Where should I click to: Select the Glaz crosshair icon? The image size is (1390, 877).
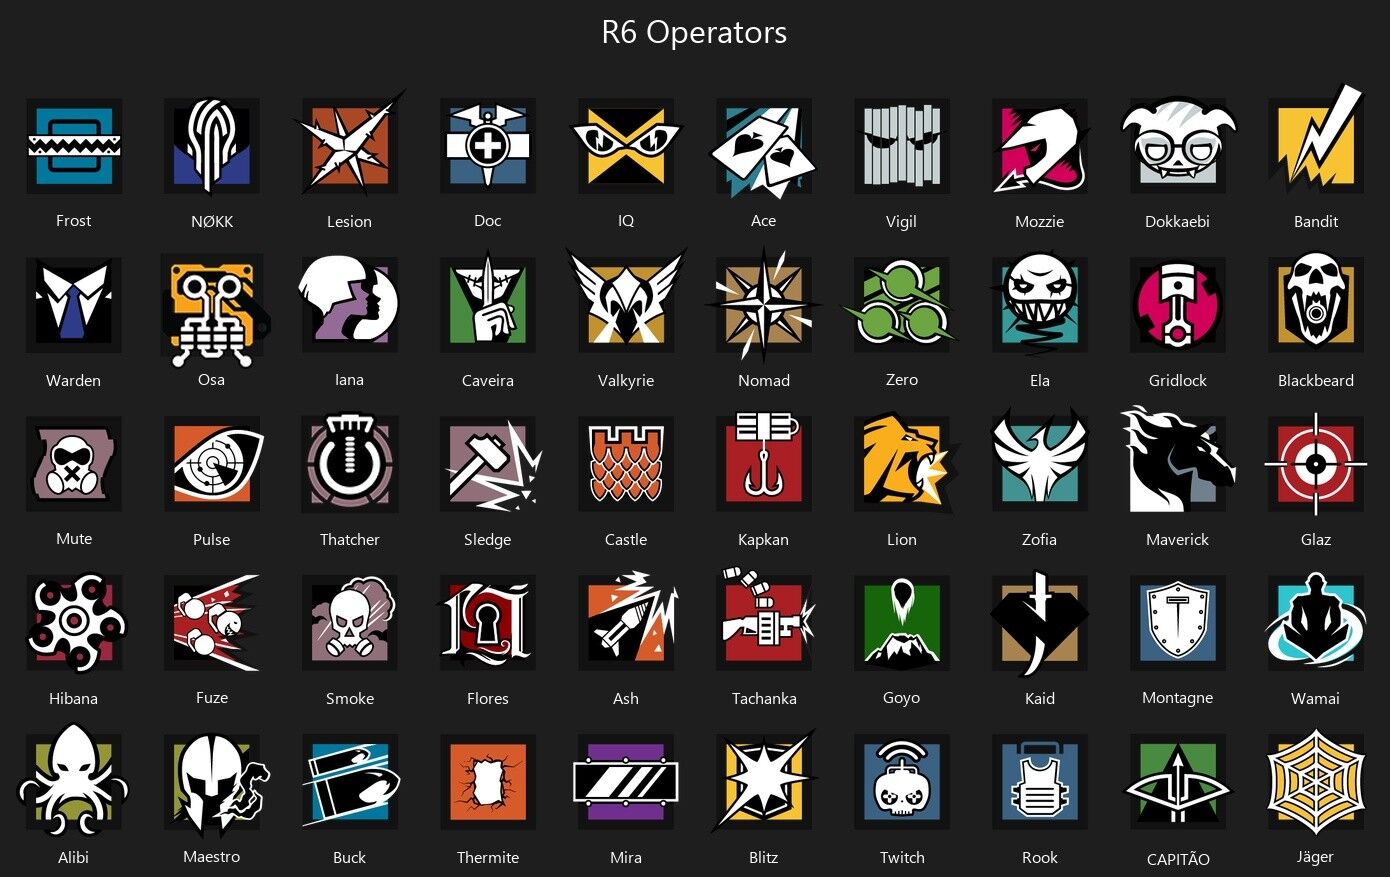[1316, 464]
